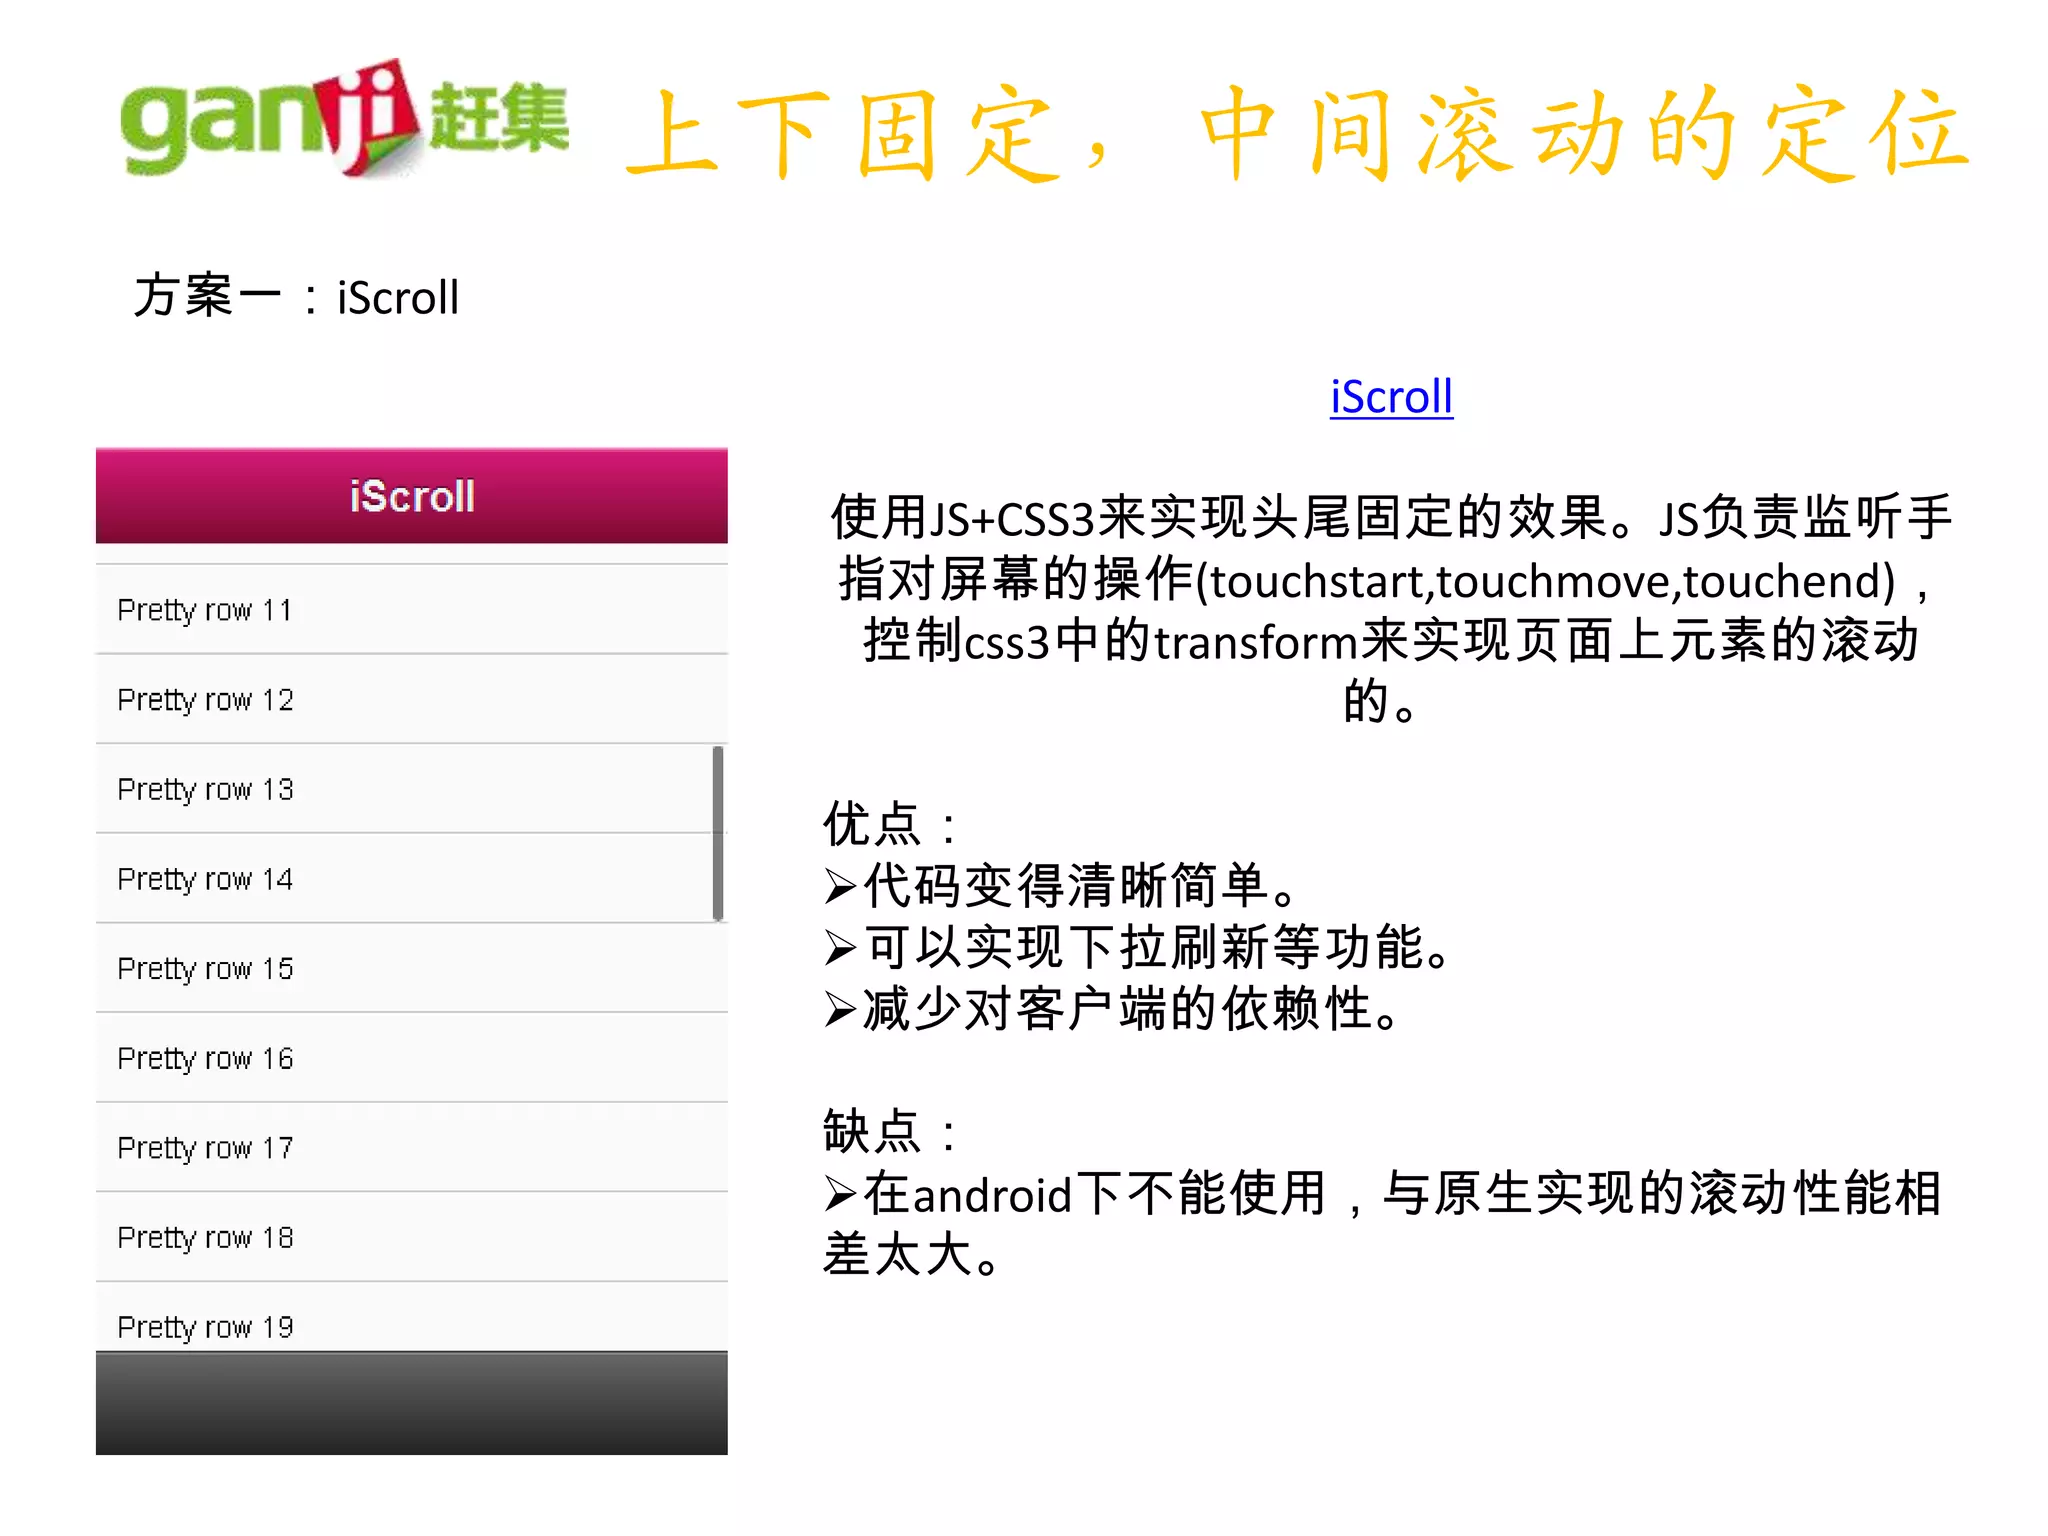Select list item Pretty row 15
Screen dimensions: 2048x1536
412,968
